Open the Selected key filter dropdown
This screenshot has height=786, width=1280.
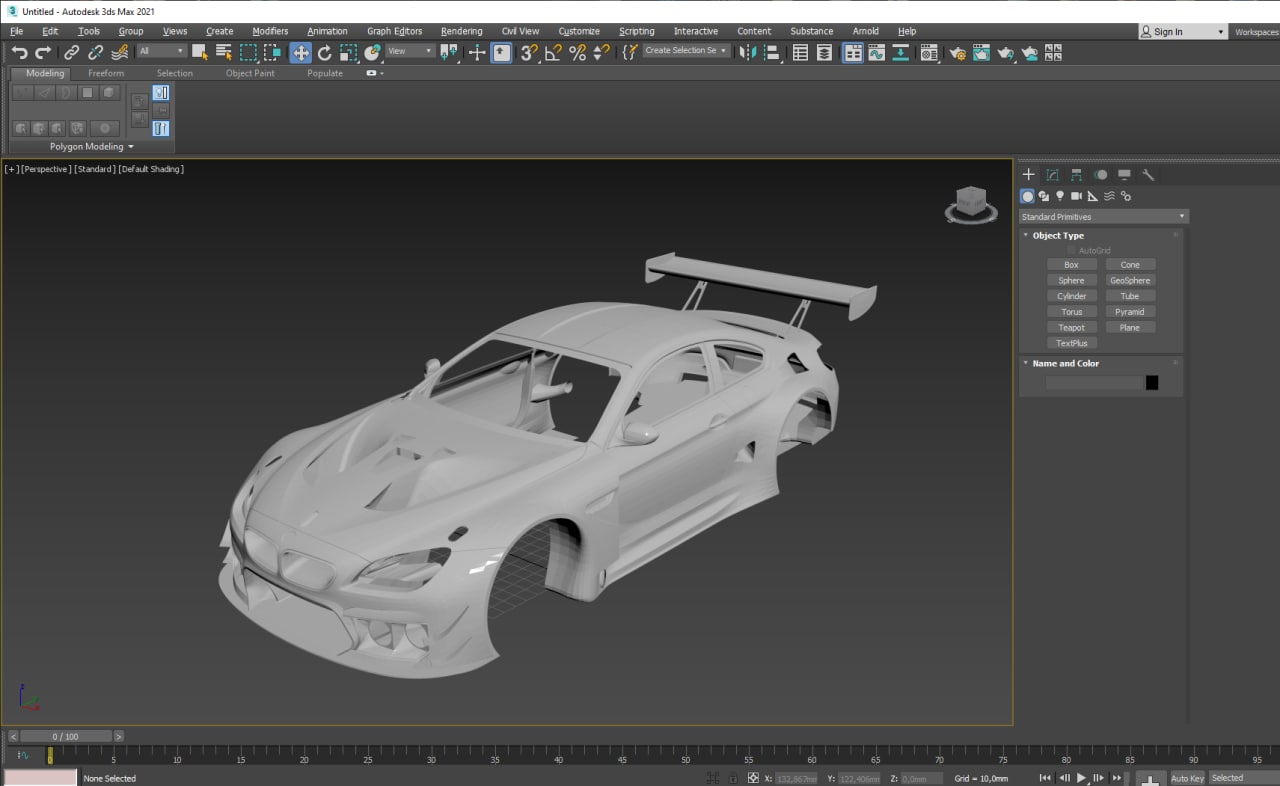pyautogui.click(x=1244, y=778)
